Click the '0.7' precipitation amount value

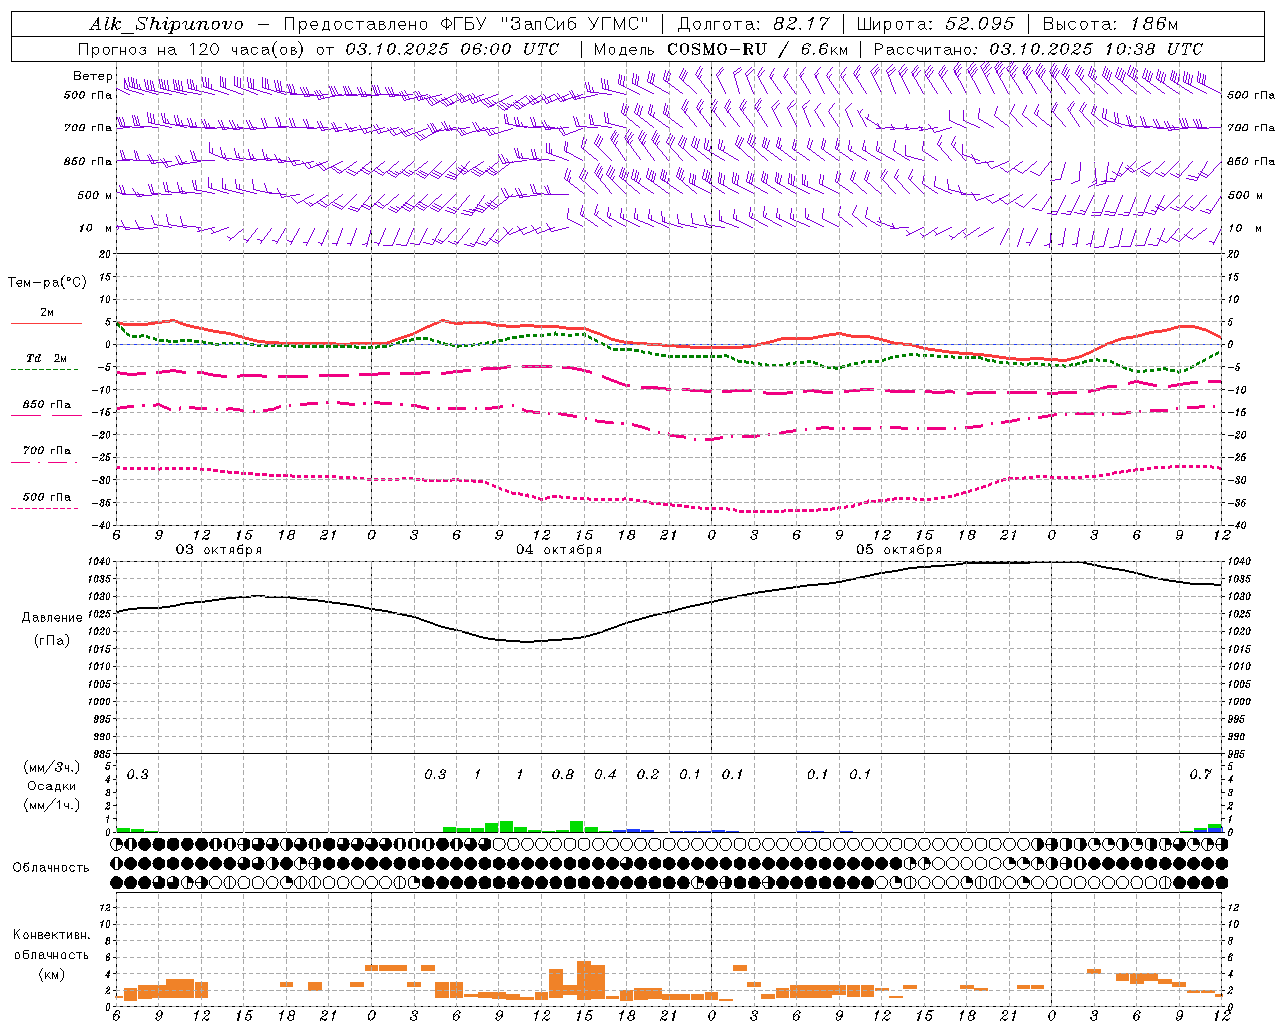1200,775
